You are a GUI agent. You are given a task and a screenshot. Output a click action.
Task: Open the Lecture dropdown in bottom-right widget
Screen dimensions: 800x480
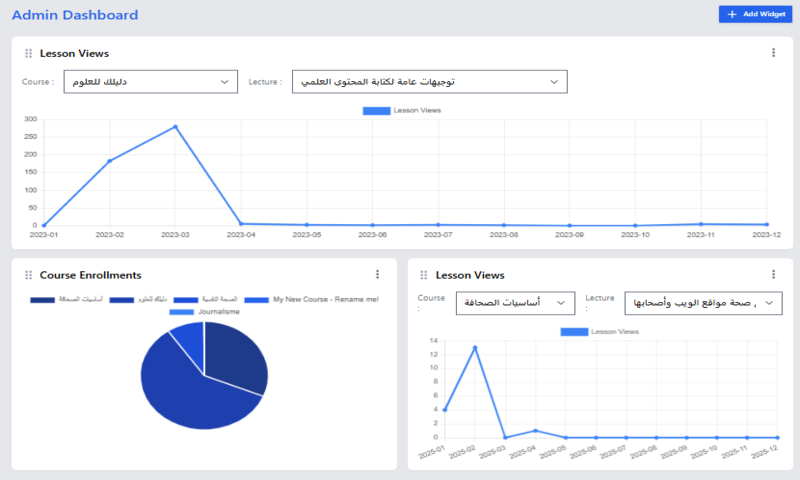point(703,303)
